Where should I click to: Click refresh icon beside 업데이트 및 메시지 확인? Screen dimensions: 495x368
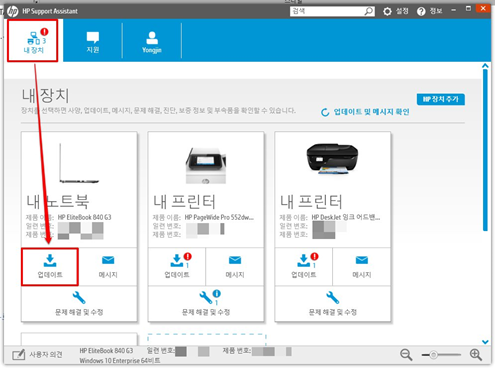tap(325, 112)
